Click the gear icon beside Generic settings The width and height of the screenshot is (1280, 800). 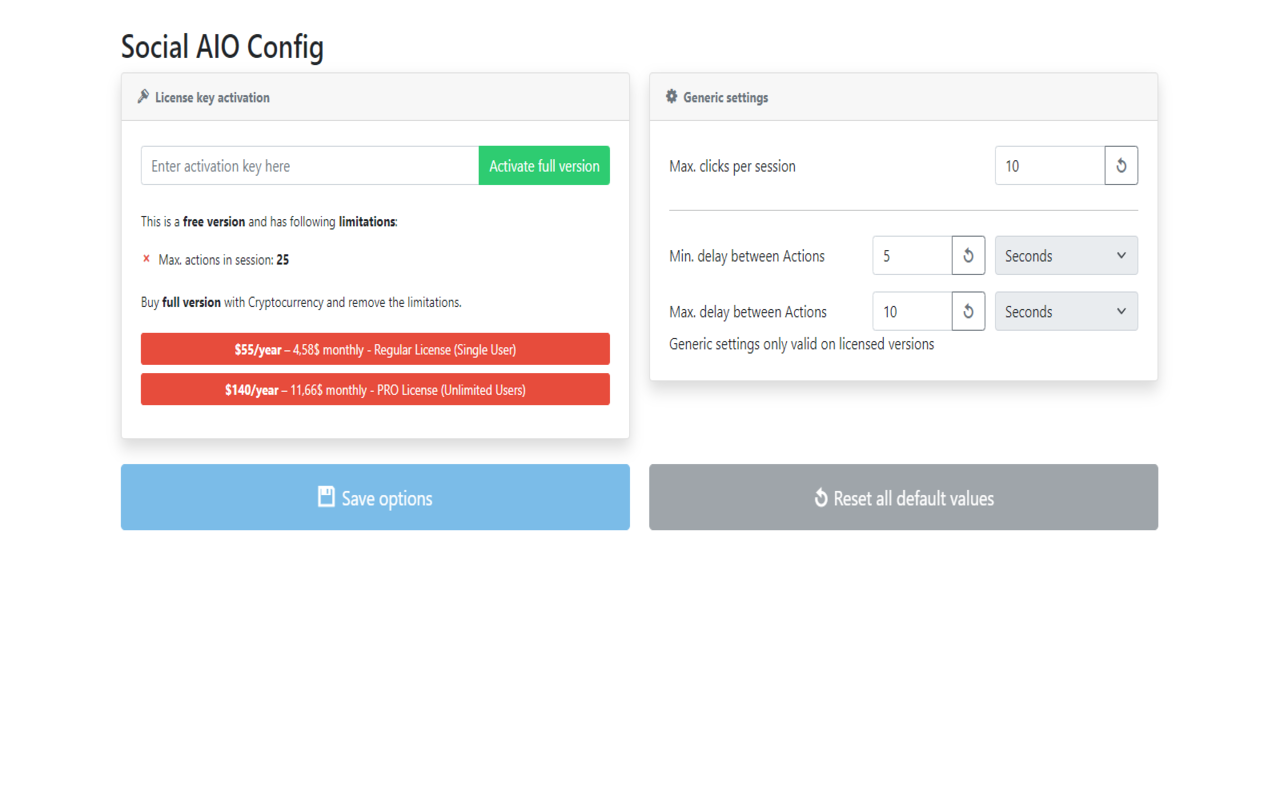[672, 97]
